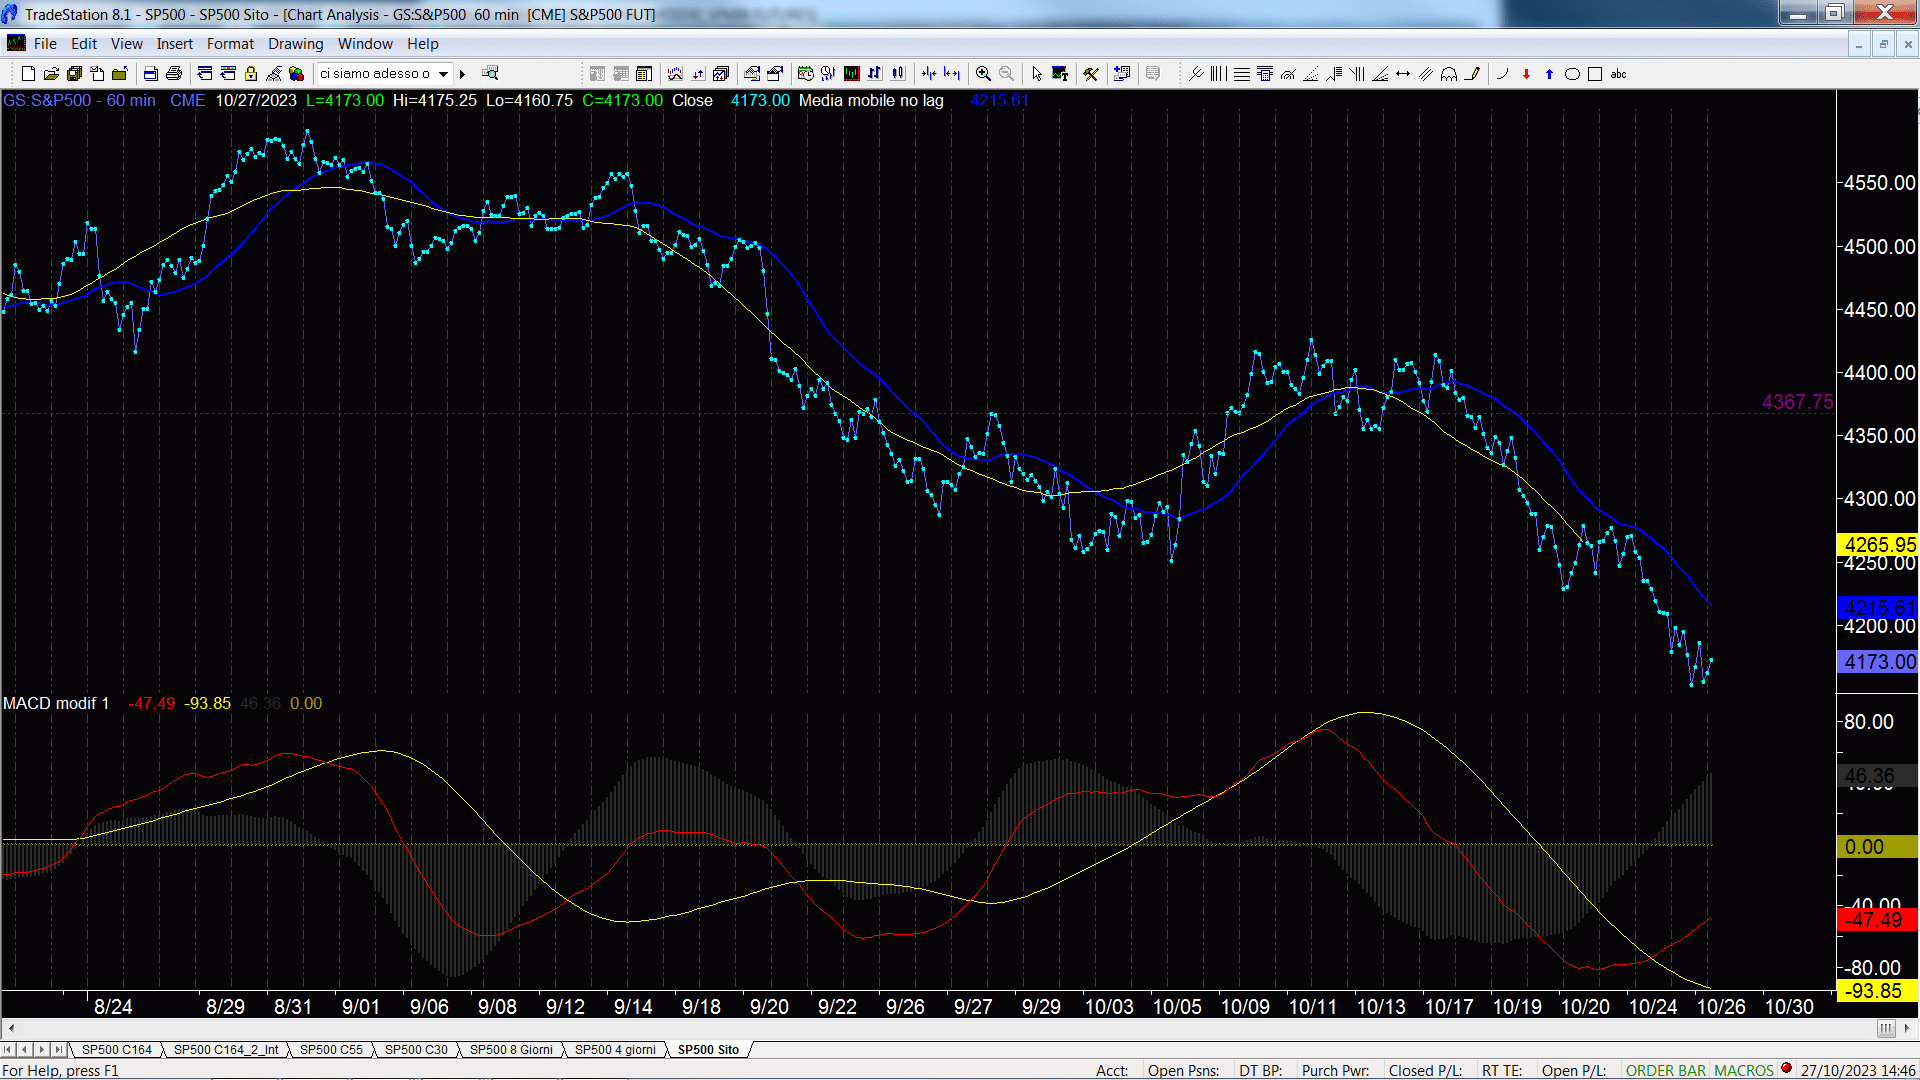Open the Drawing menu
The height and width of the screenshot is (1080, 1920).
pos(296,44)
